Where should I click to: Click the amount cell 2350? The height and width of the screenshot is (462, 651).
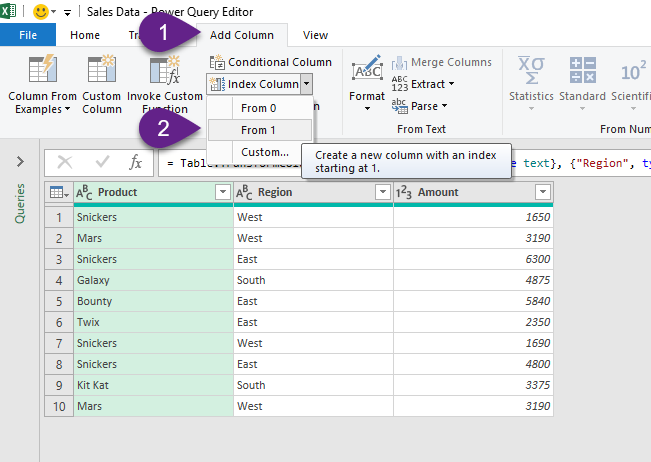coord(474,322)
